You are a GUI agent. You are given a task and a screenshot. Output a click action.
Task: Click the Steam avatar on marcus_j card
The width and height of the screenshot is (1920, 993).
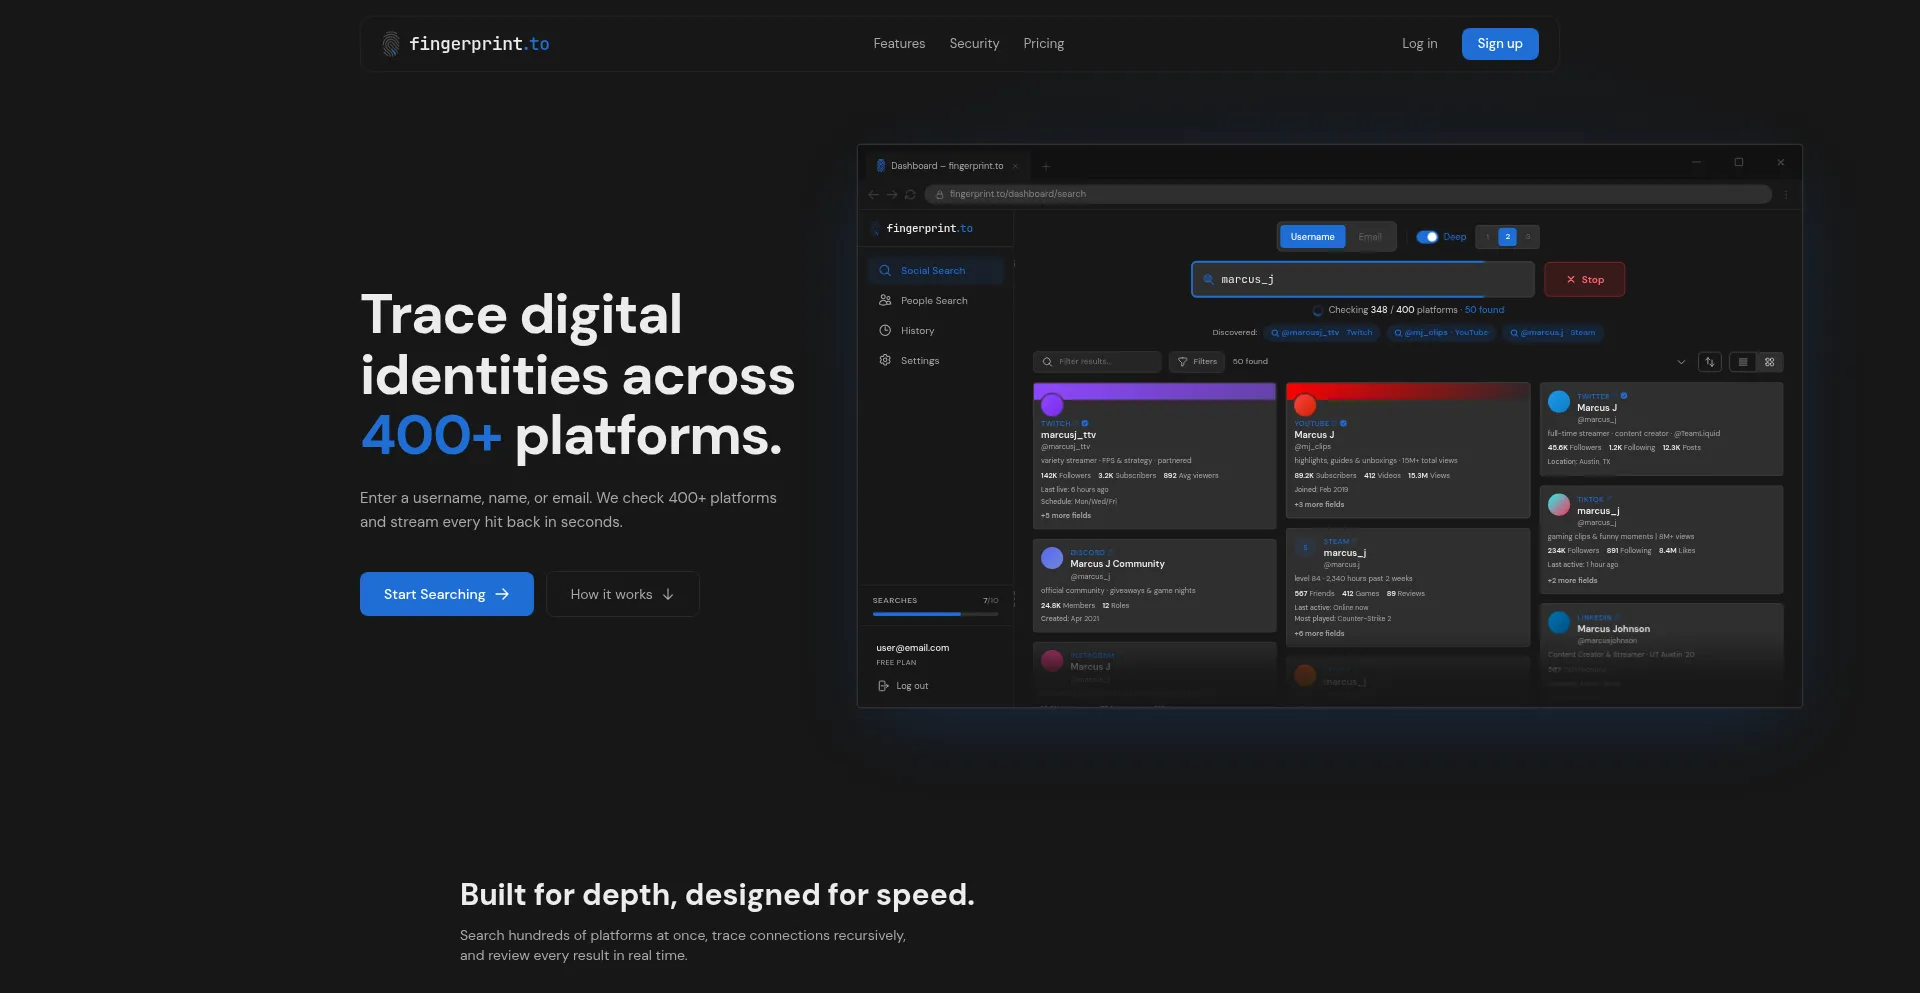(1305, 547)
